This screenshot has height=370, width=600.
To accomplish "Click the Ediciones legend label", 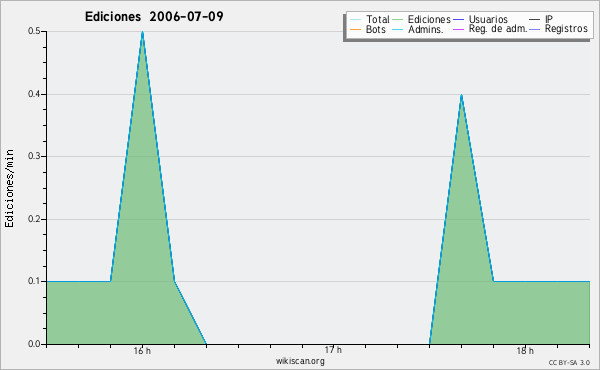I will pos(429,19).
